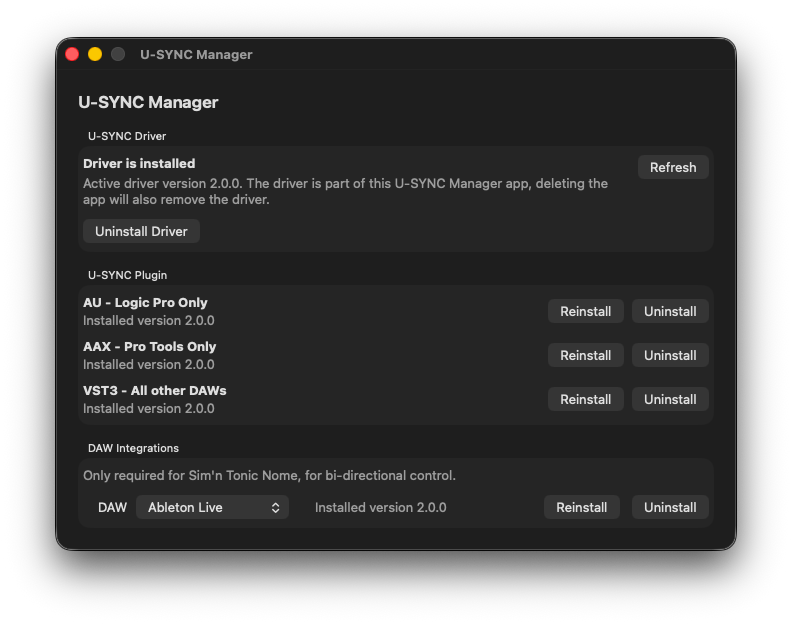Uninstall the DAW integration
This screenshot has height=624, width=792.
point(670,507)
